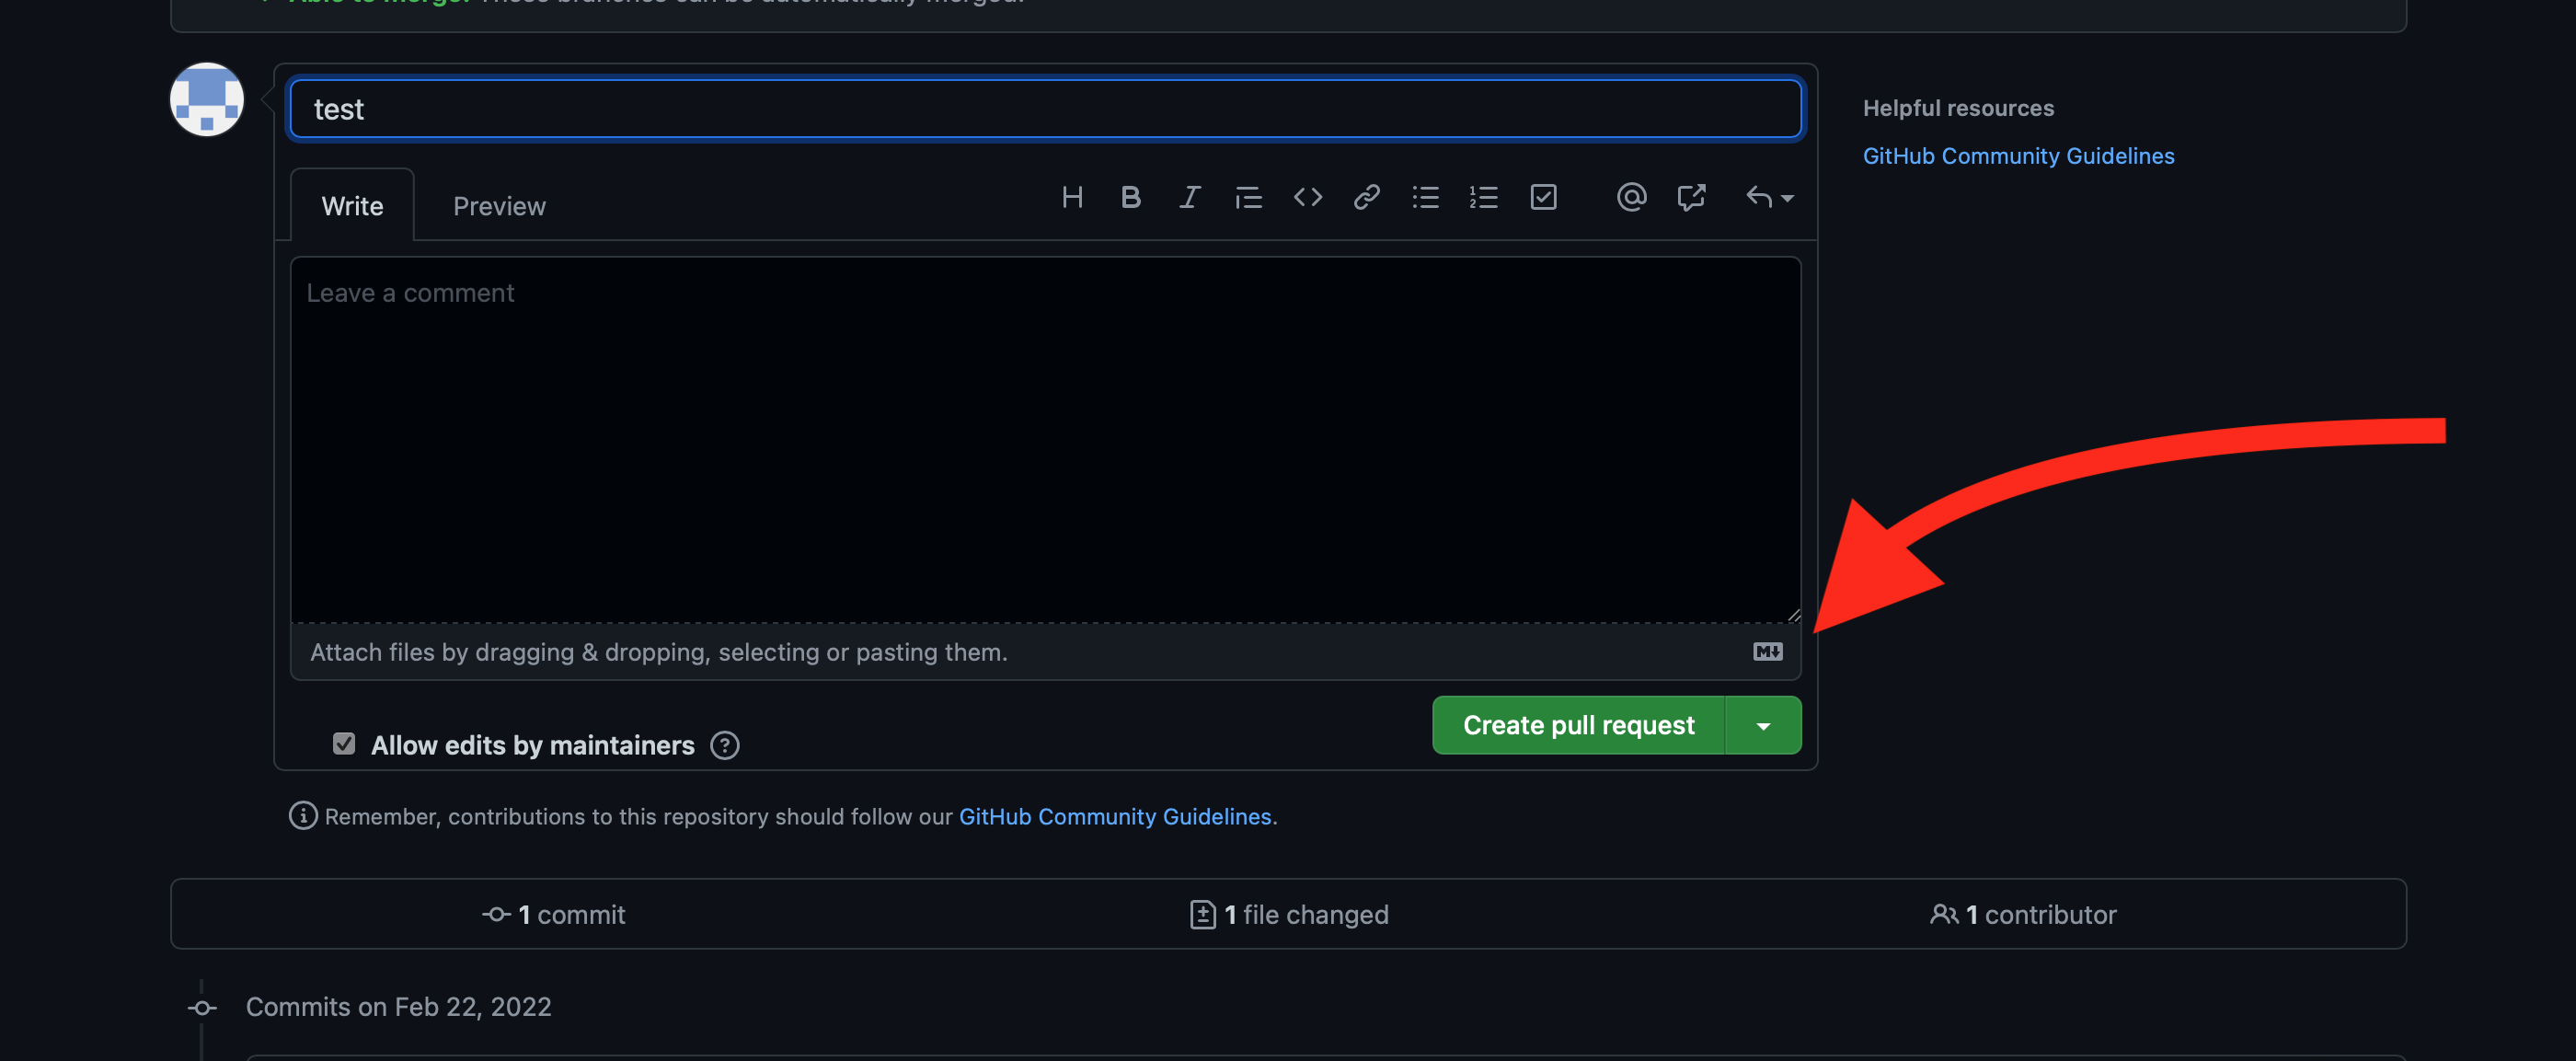2576x1061 pixels.
Task: Click the Leave a comment text area
Action: coord(1045,440)
